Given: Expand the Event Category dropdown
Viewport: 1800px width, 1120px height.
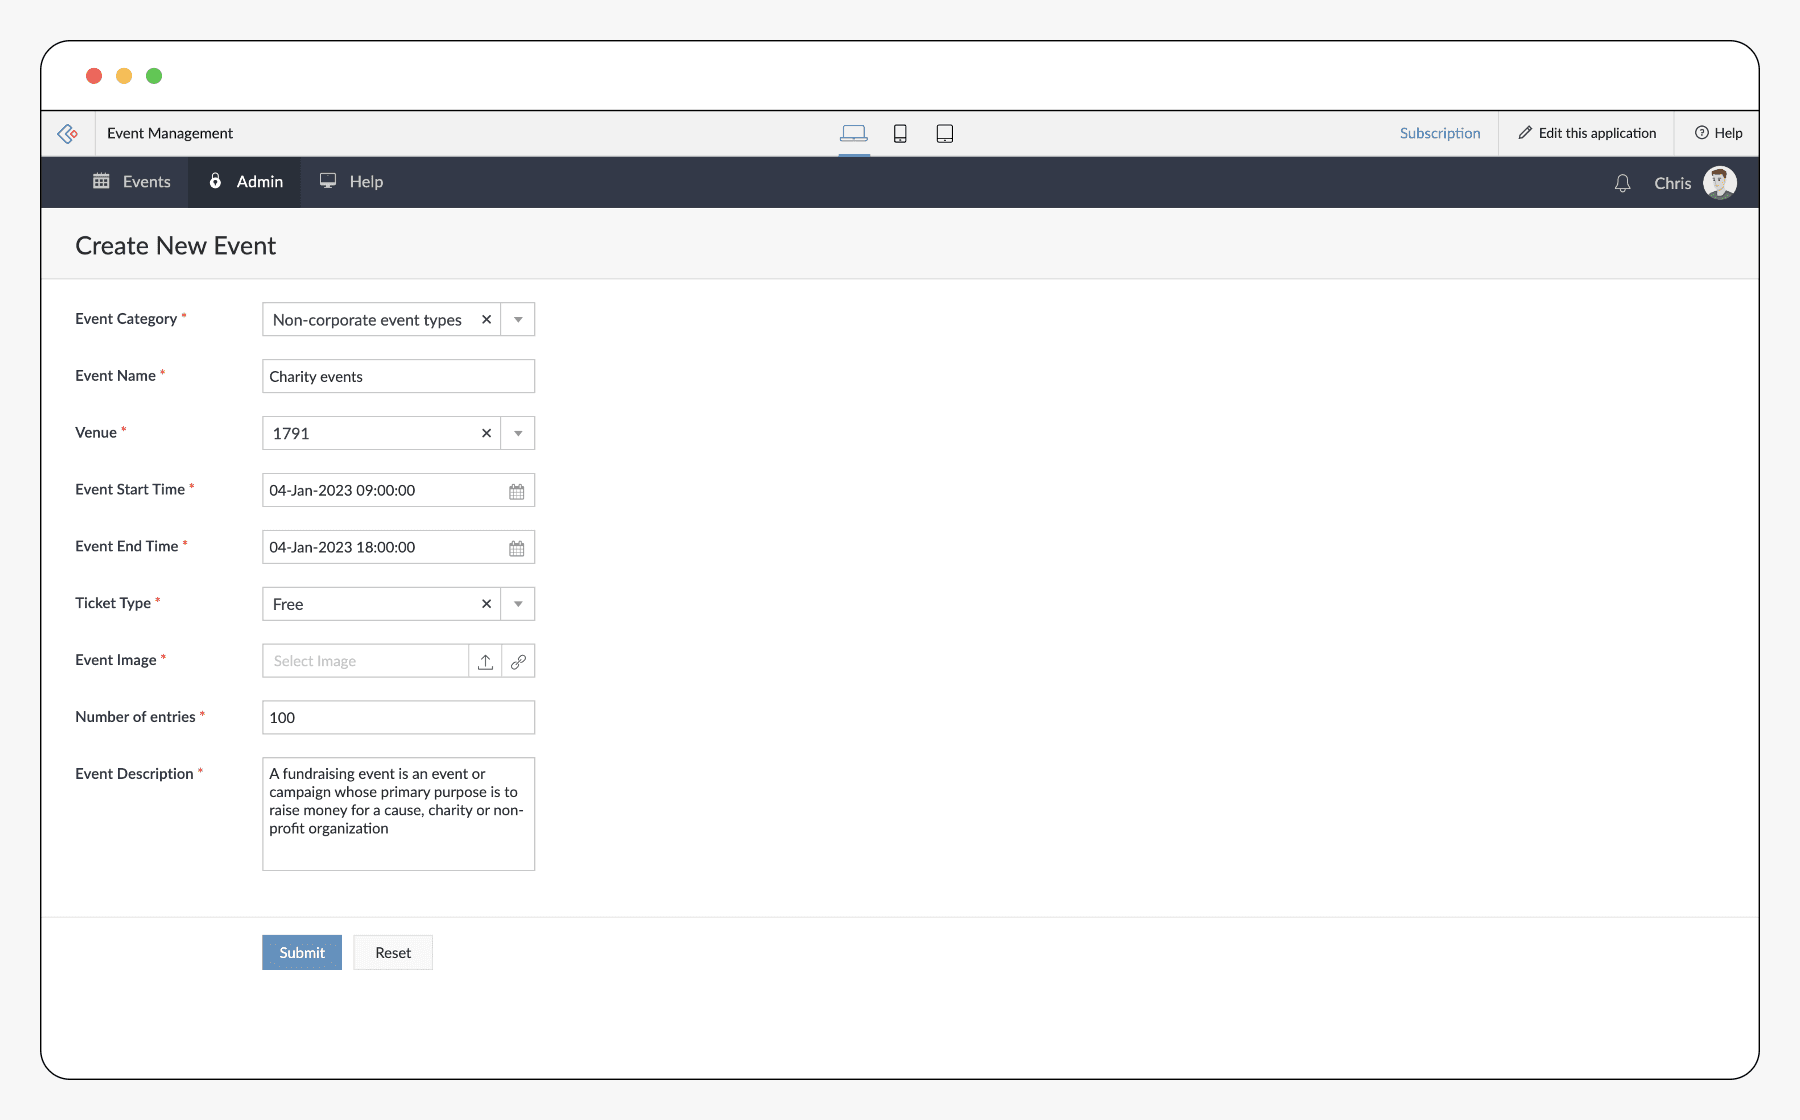Looking at the screenshot, I should point(518,320).
